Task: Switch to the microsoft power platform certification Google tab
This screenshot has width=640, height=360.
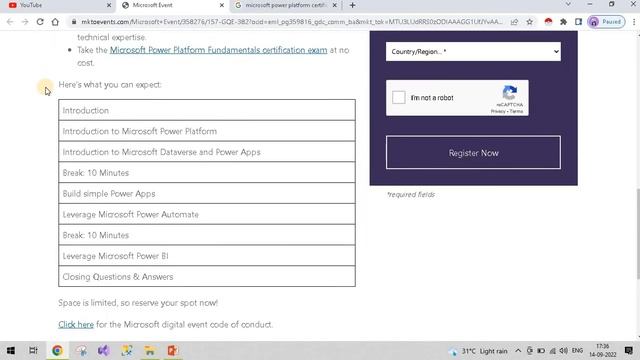Action: pyautogui.click(x=285, y=5)
